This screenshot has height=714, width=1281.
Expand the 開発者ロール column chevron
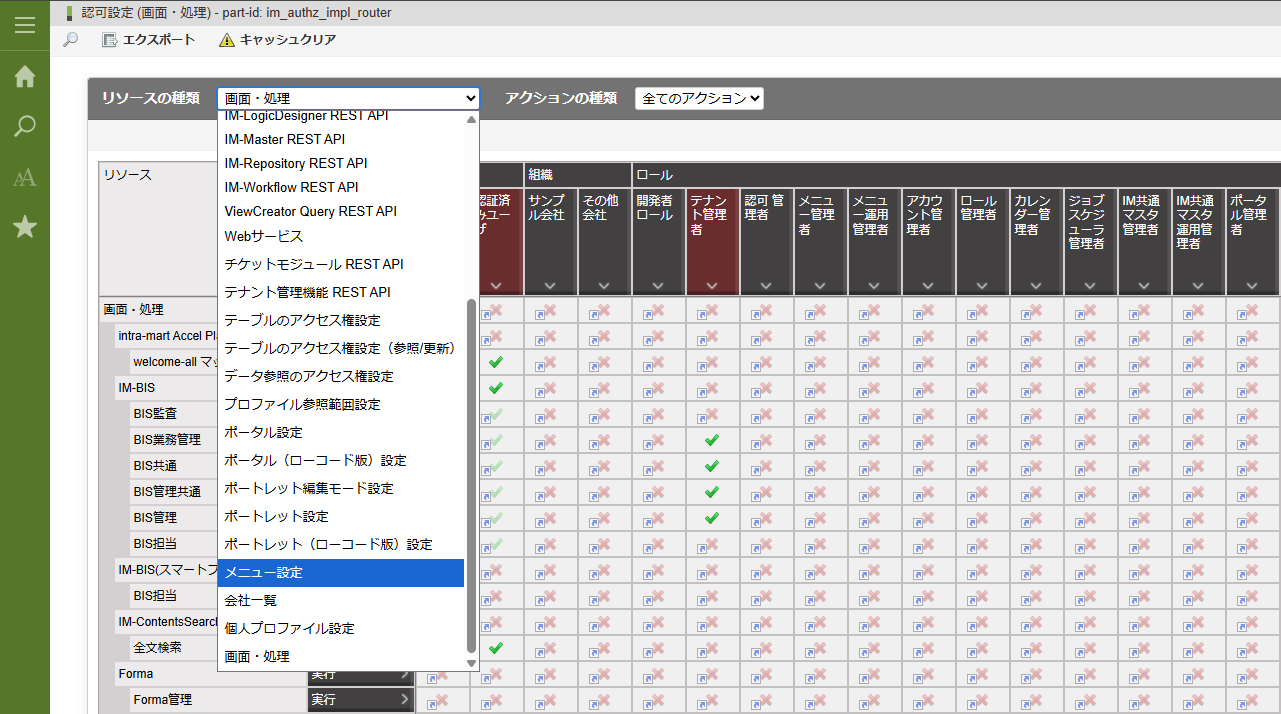coord(658,286)
